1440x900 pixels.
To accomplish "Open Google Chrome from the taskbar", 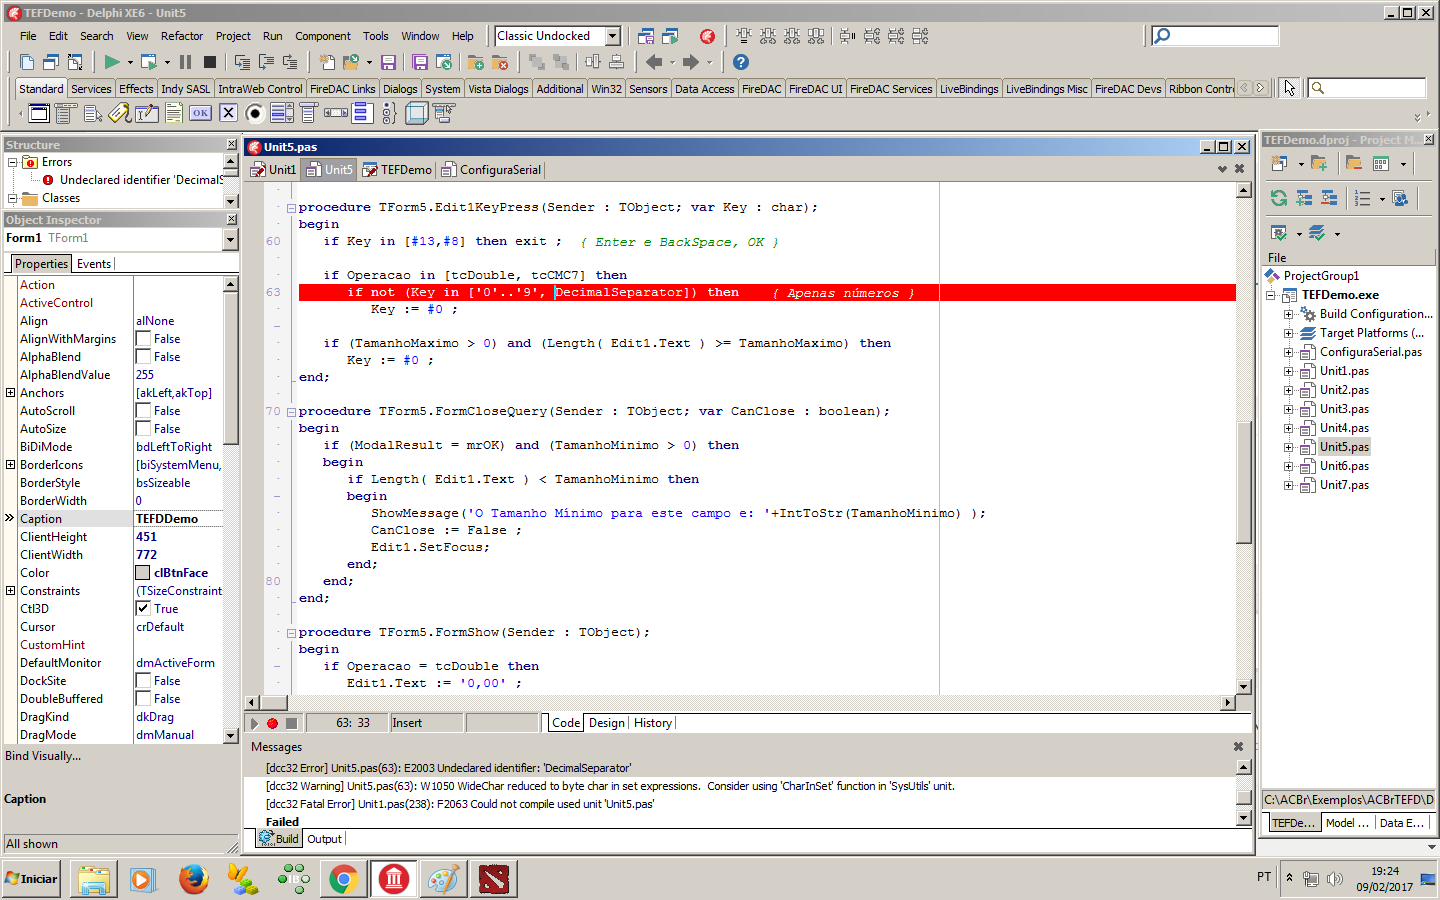I will click(343, 879).
